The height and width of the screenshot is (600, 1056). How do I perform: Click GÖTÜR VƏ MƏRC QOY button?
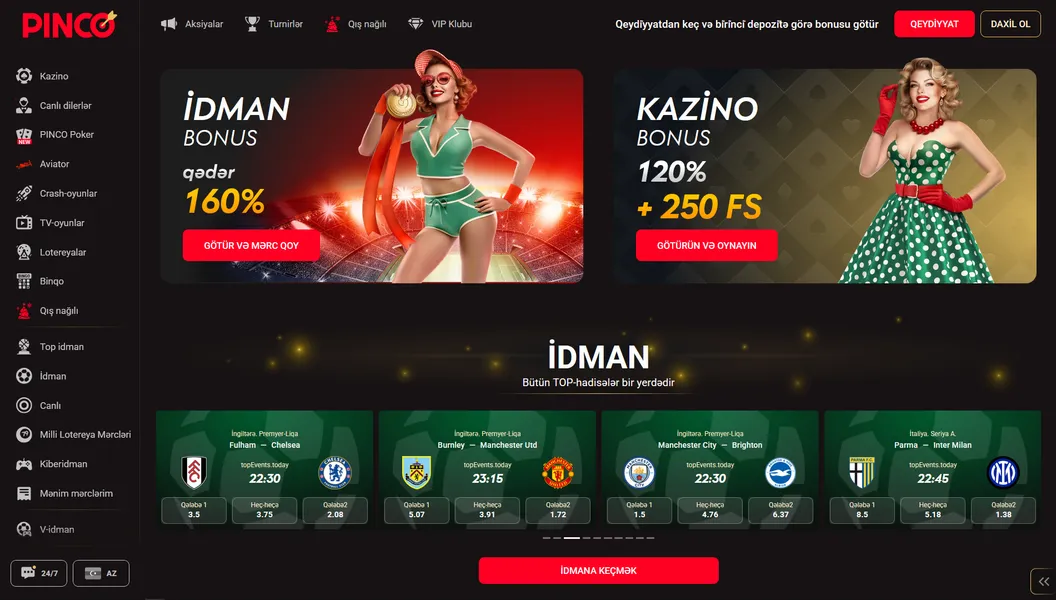click(x=251, y=245)
